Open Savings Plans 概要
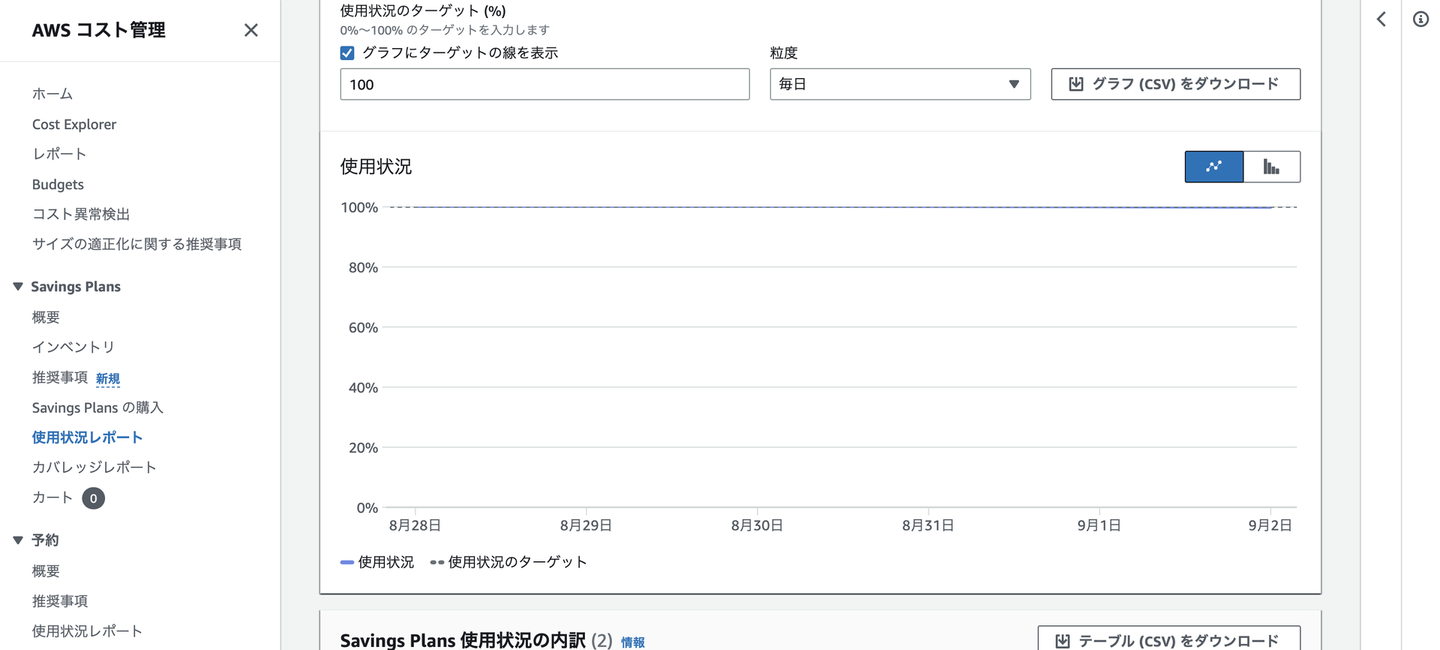This screenshot has height=650, width=1440. pos(46,317)
